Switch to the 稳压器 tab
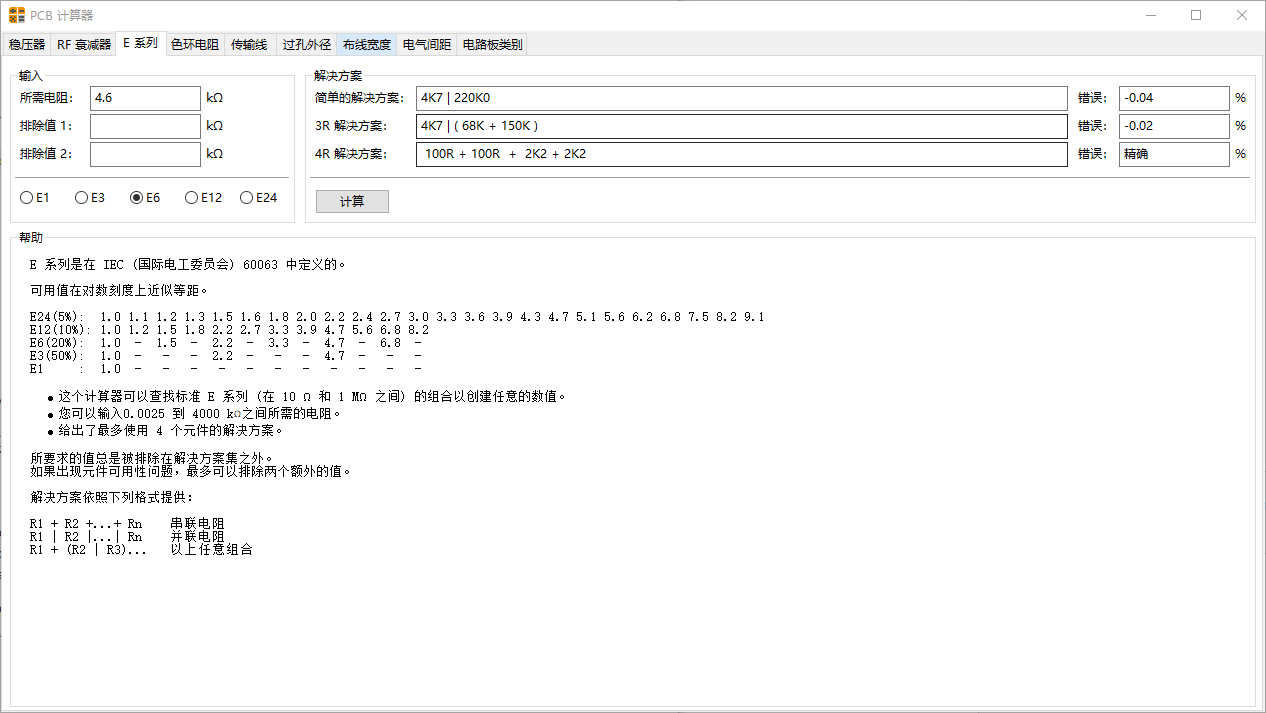Image resolution: width=1266 pixels, height=713 pixels. tap(27, 45)
